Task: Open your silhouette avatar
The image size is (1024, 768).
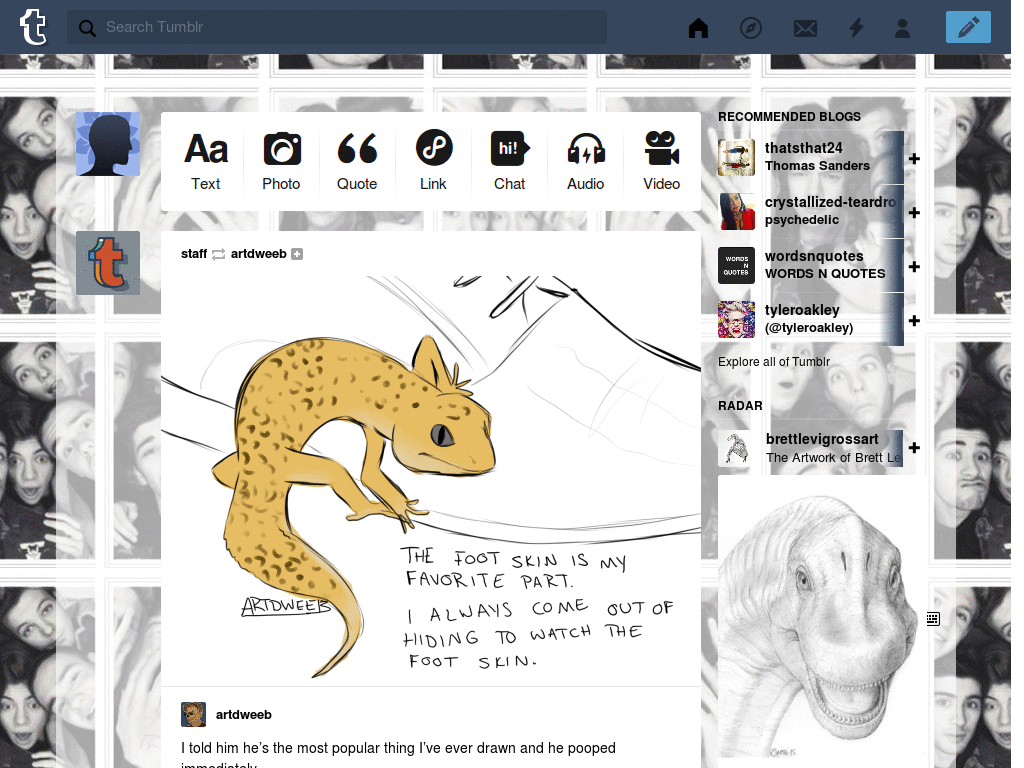Action: tap(108, 144)
